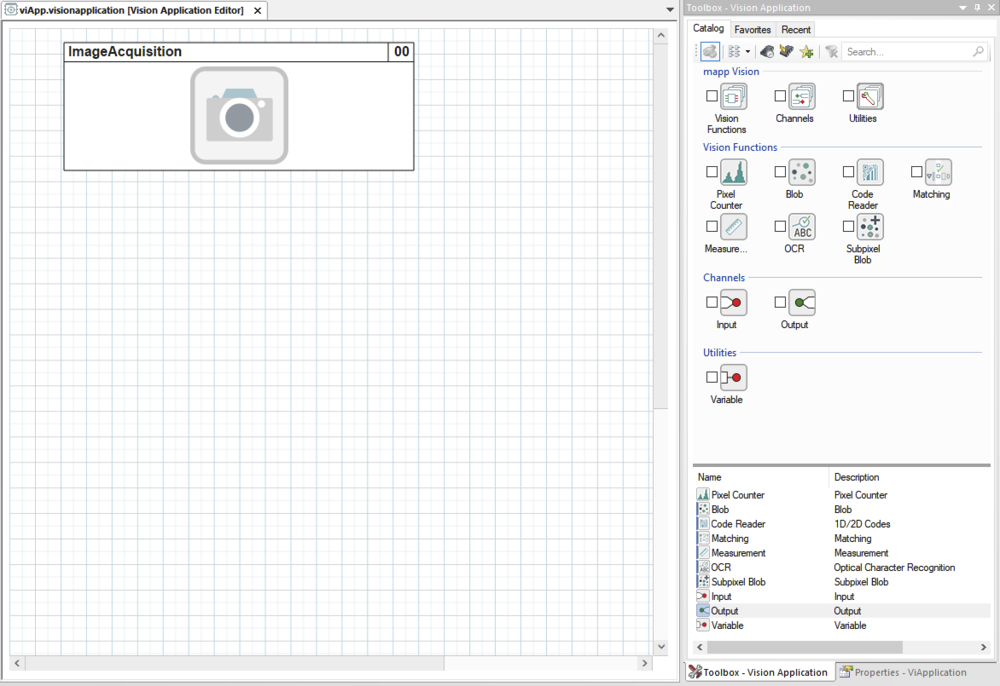
Task: Select the Code Reader function icon
Action: (870, 172)
